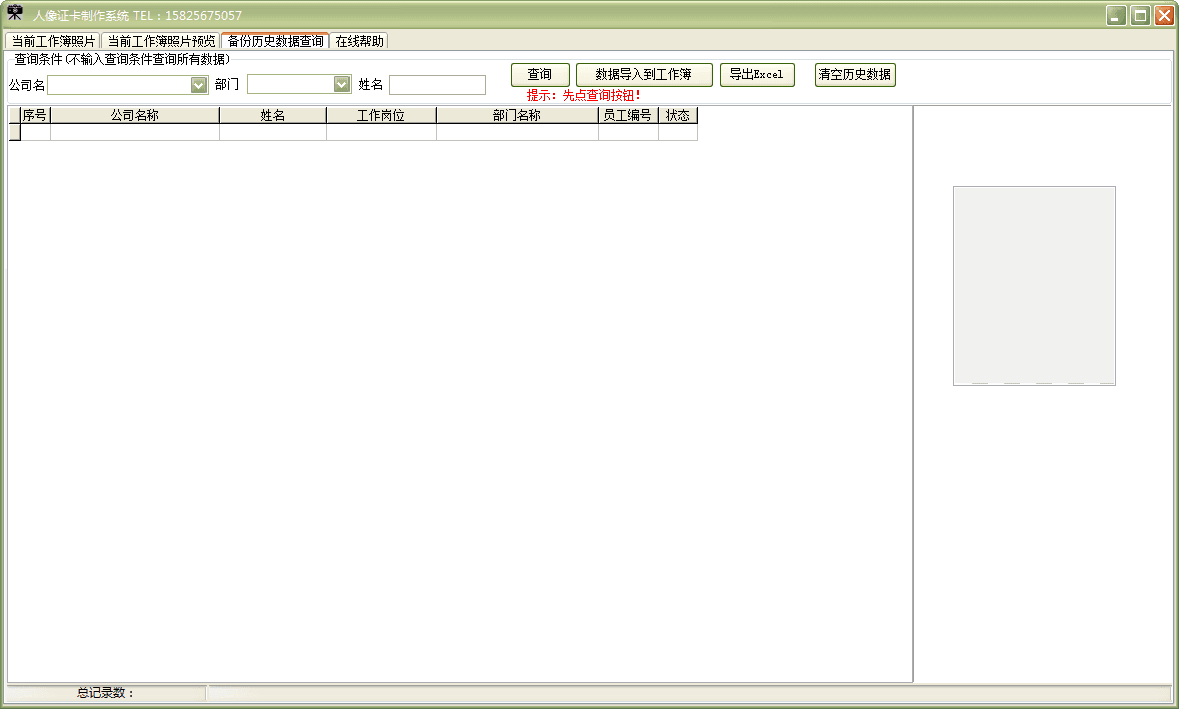Open the 当前工作簿照片 tab
This screenshot has width=1179, height=709.
[53, 41]
